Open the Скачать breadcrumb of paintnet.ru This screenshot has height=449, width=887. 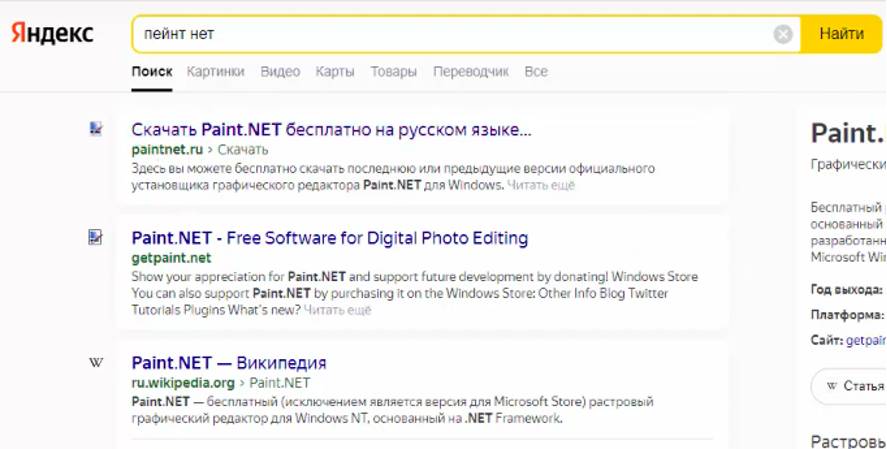243,150
